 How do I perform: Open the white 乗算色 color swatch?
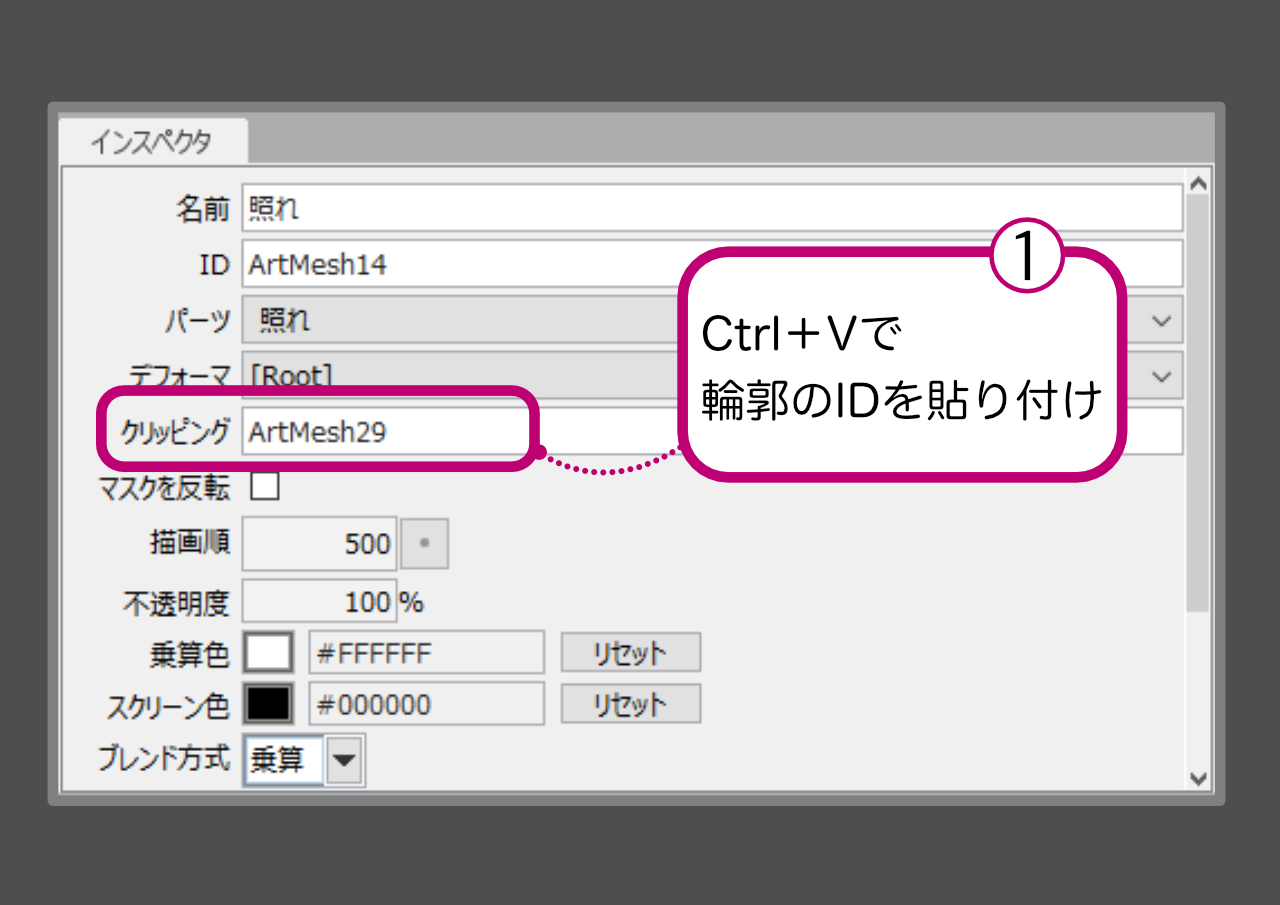pos(269,653)
